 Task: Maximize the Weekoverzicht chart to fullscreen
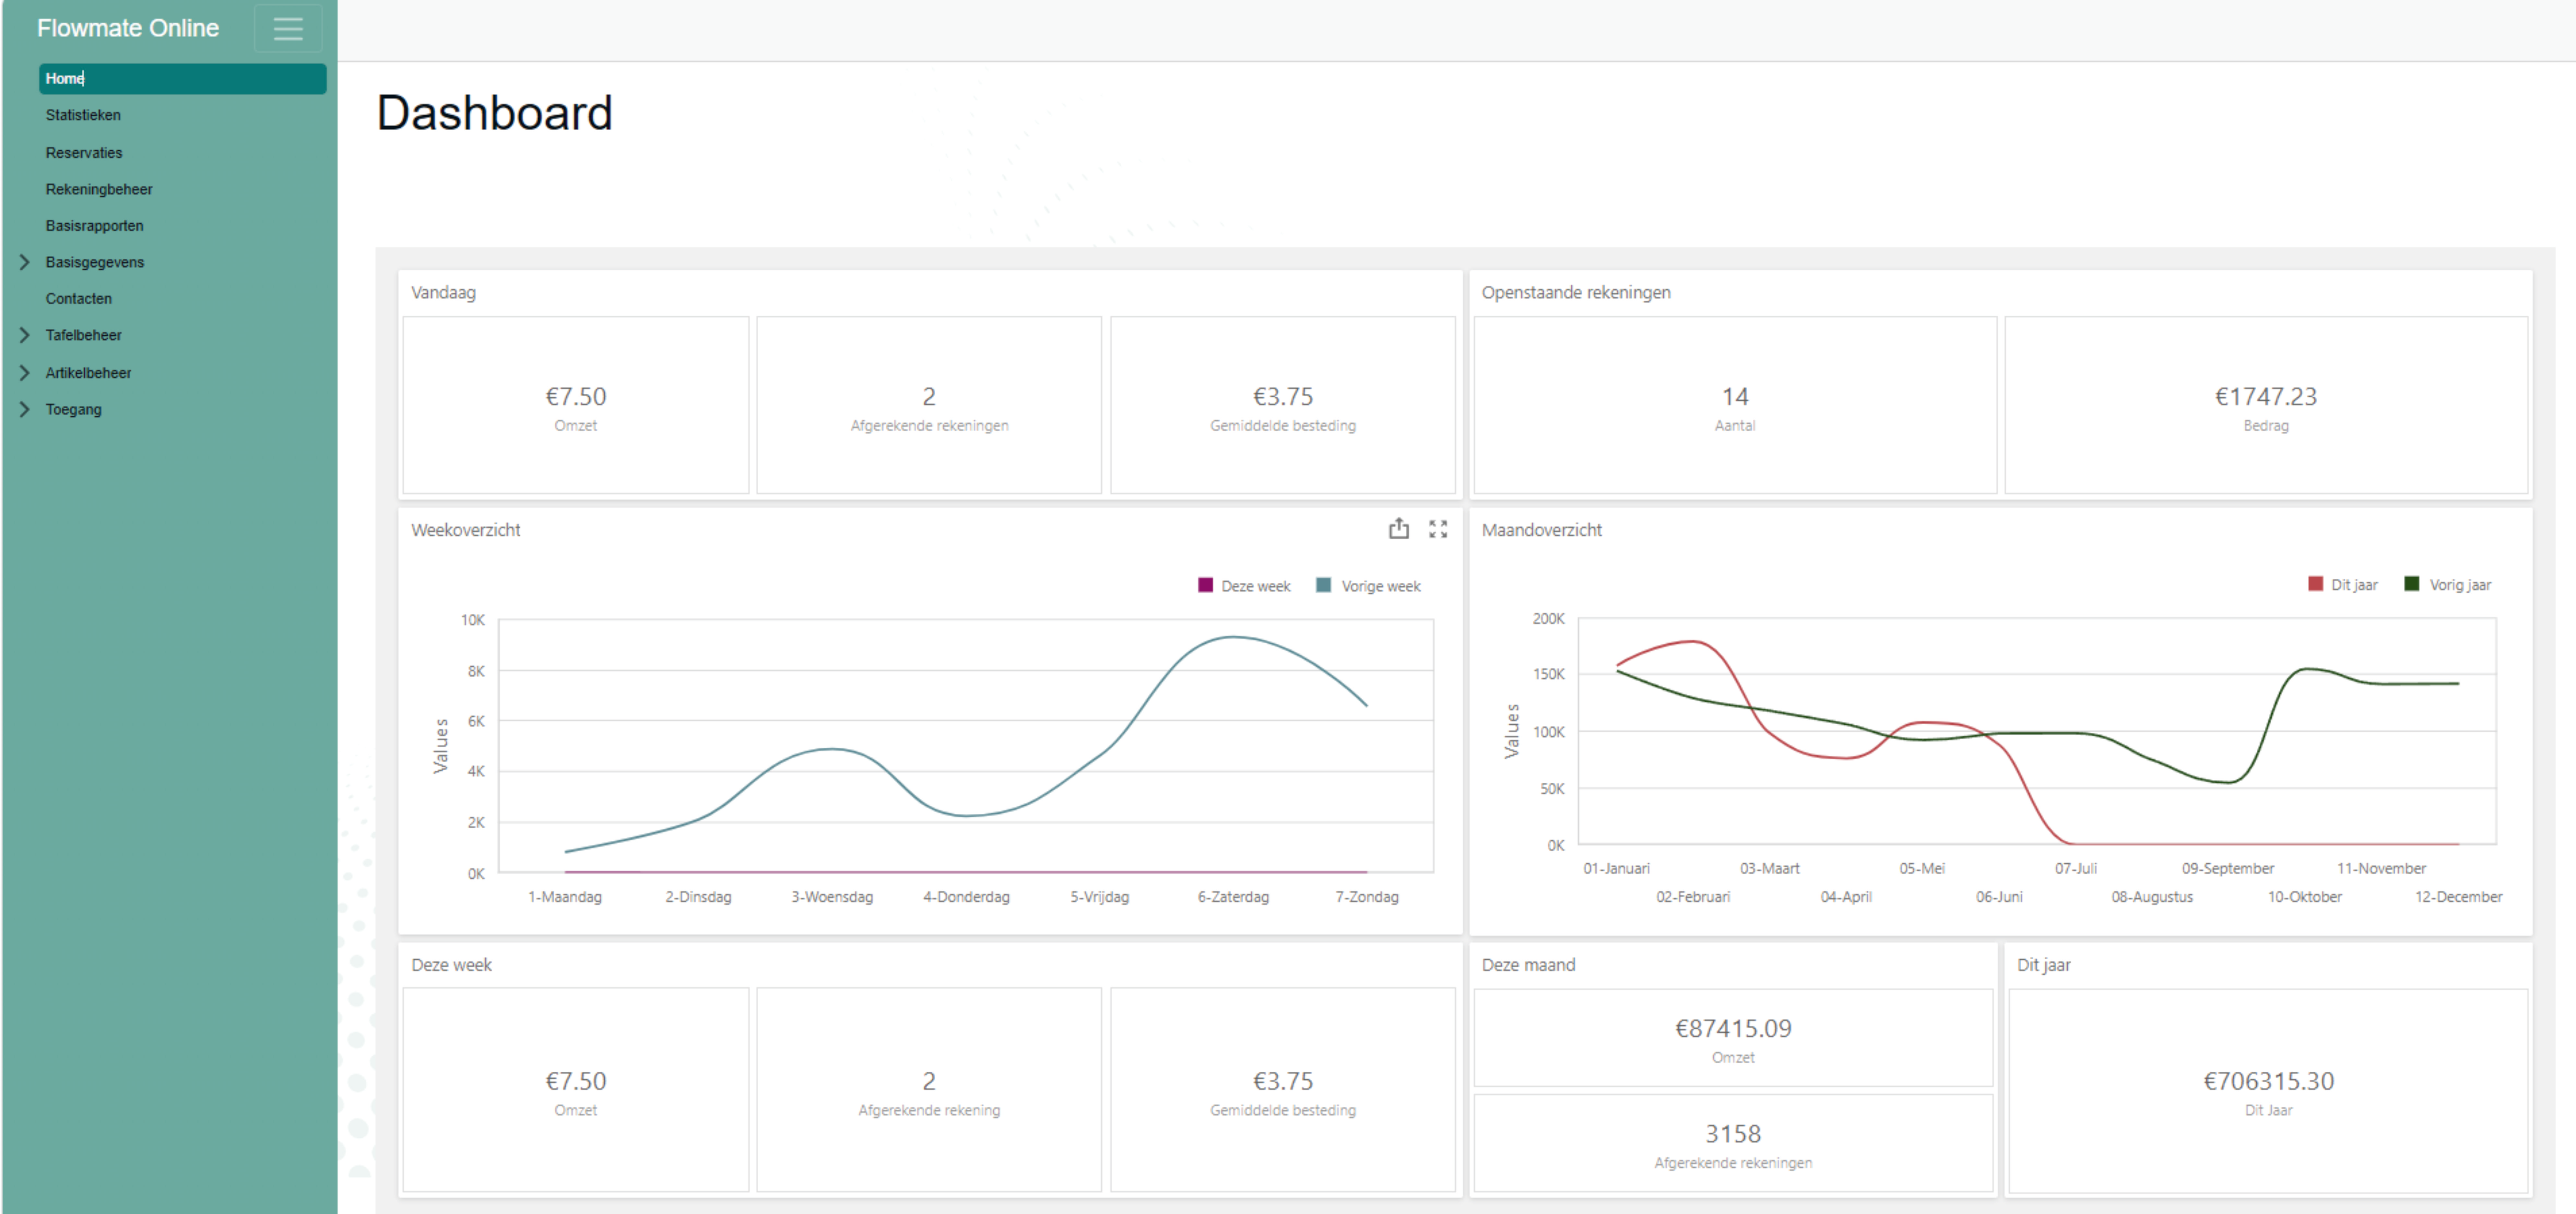[x=1438, y=529]
